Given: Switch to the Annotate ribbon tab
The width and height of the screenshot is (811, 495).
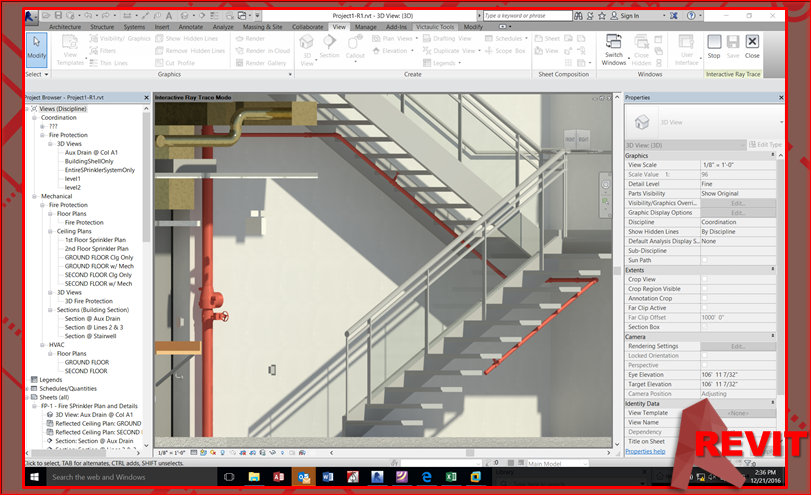Looking at the screenshot, I should [x=191, y=27].
